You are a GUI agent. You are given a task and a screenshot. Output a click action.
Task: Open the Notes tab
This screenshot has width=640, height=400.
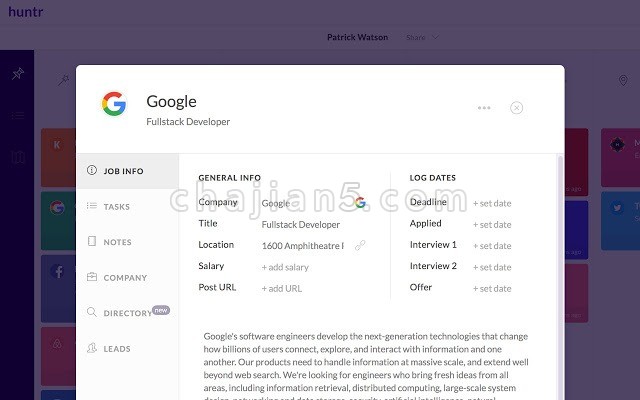[116, 242]
